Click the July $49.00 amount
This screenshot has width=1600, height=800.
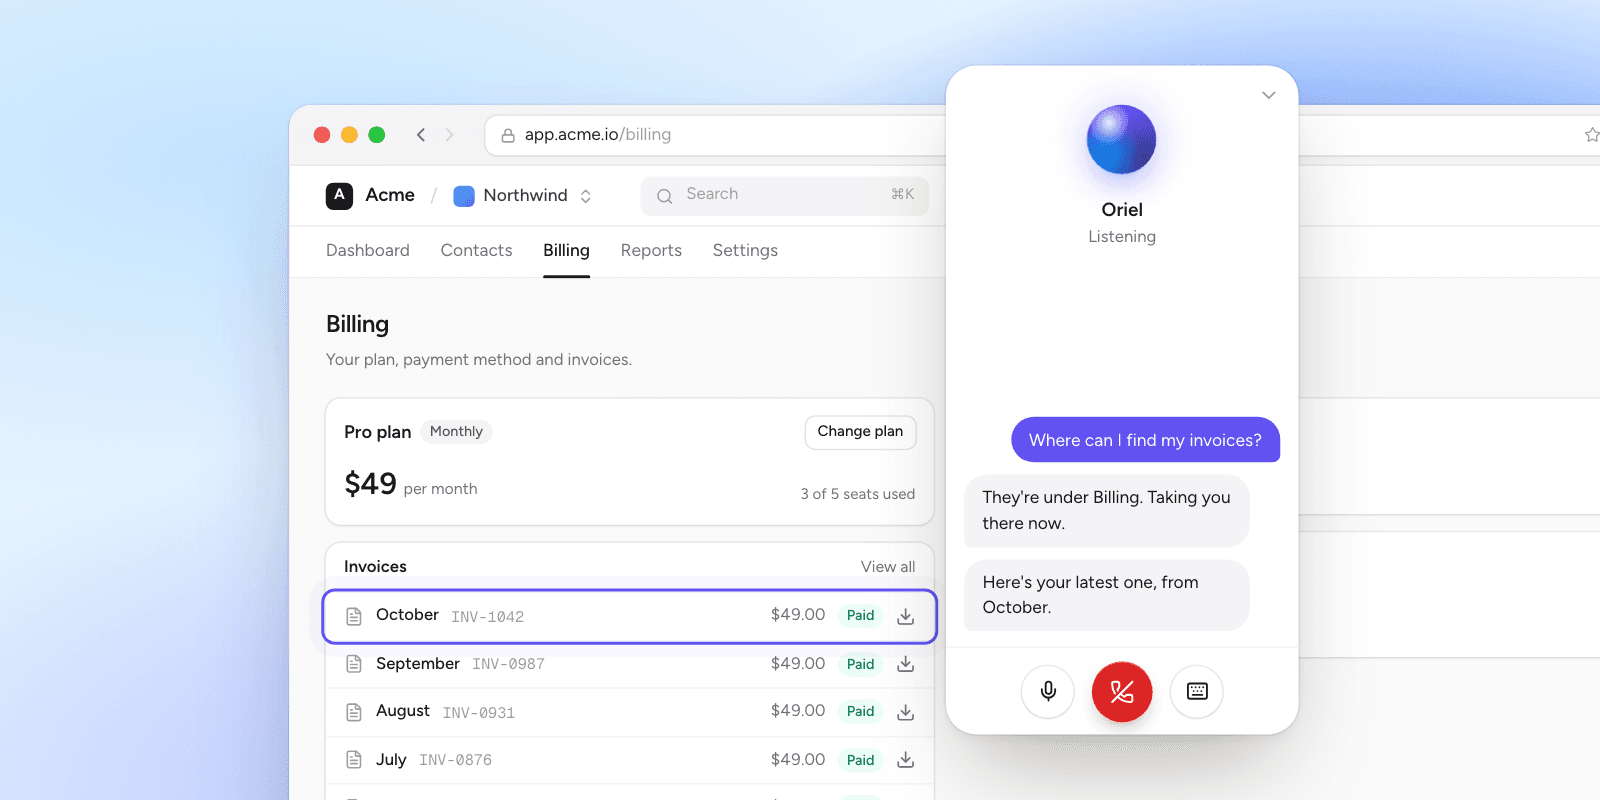tap(798, 760)
